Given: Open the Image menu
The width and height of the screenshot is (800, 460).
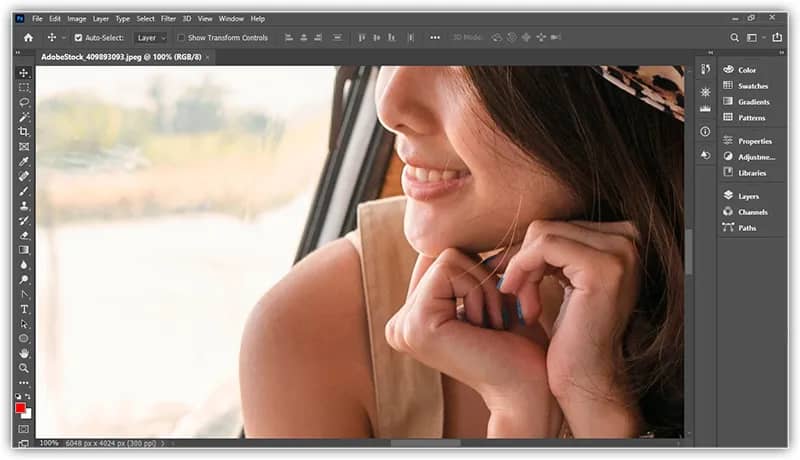Looking at the screenshot, I should (x=77, y=19).
